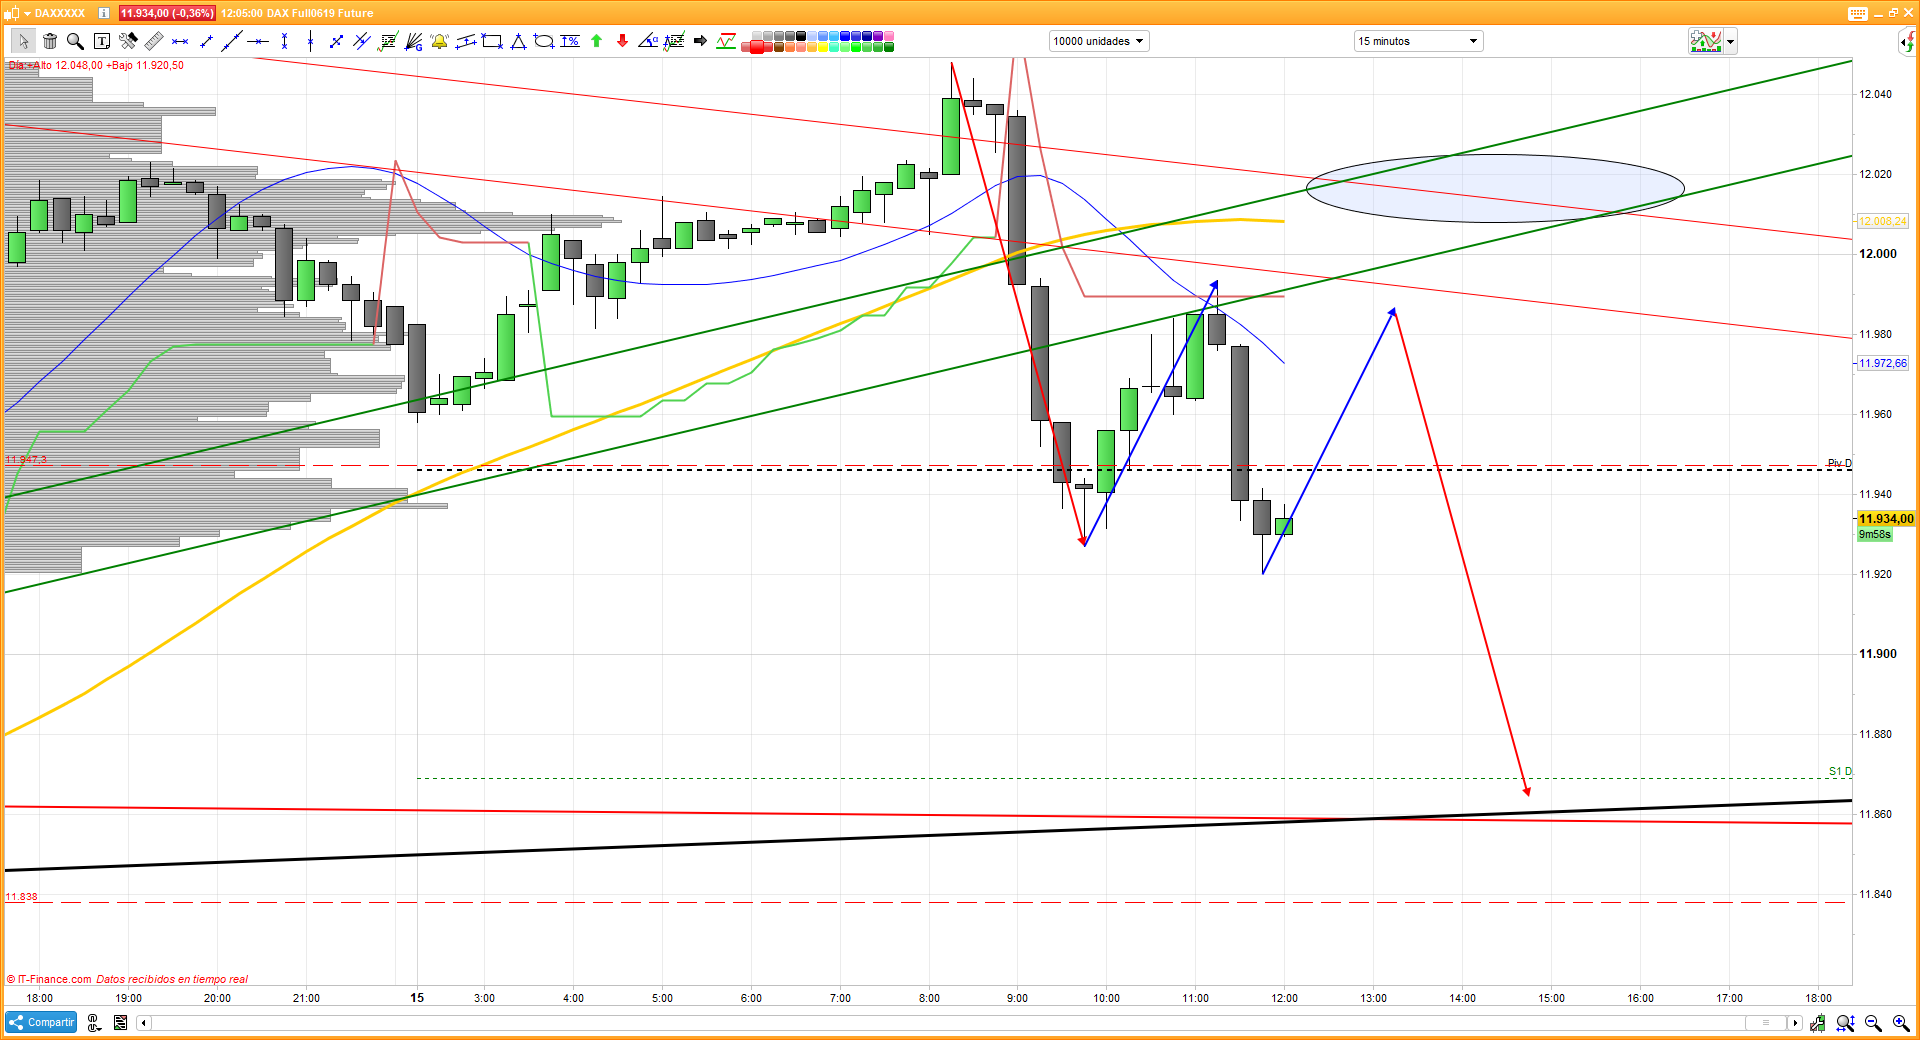
Task: Pick the ruler measurement tool
Action: pos(154,41)
